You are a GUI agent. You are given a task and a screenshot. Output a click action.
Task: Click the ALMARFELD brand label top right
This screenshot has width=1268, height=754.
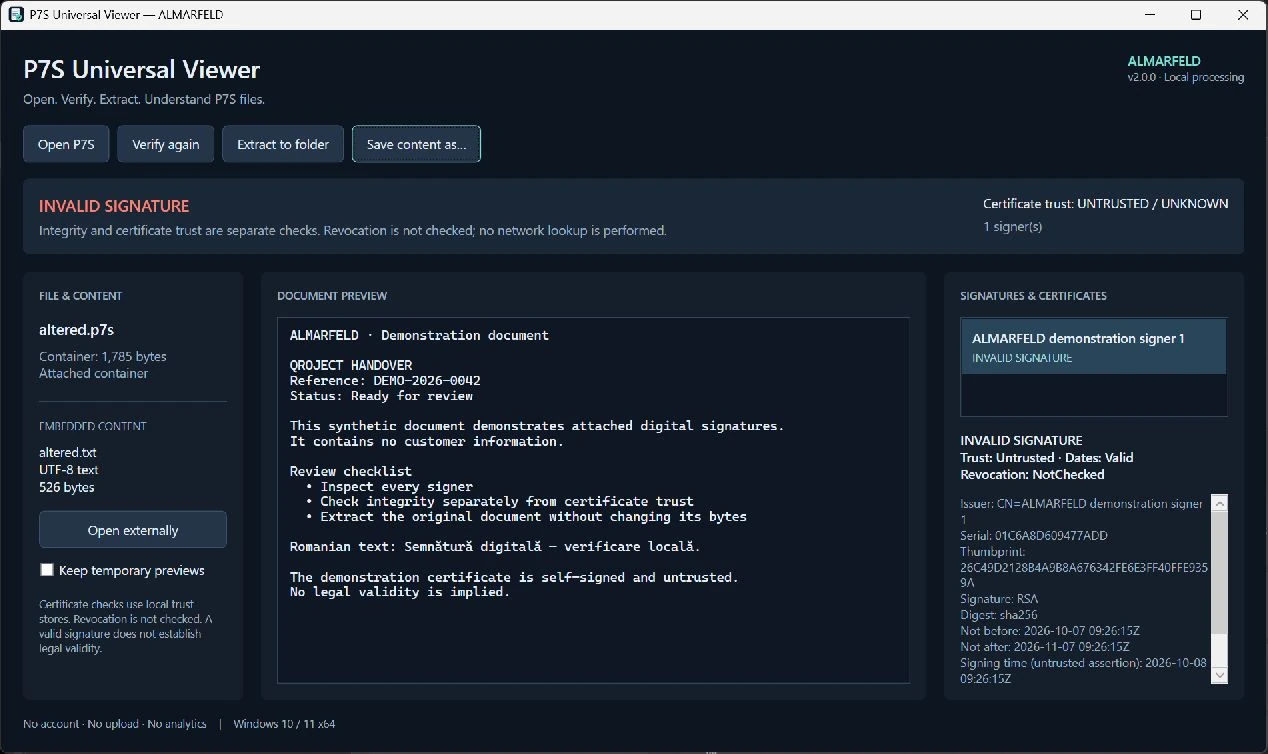point(1164,61)
